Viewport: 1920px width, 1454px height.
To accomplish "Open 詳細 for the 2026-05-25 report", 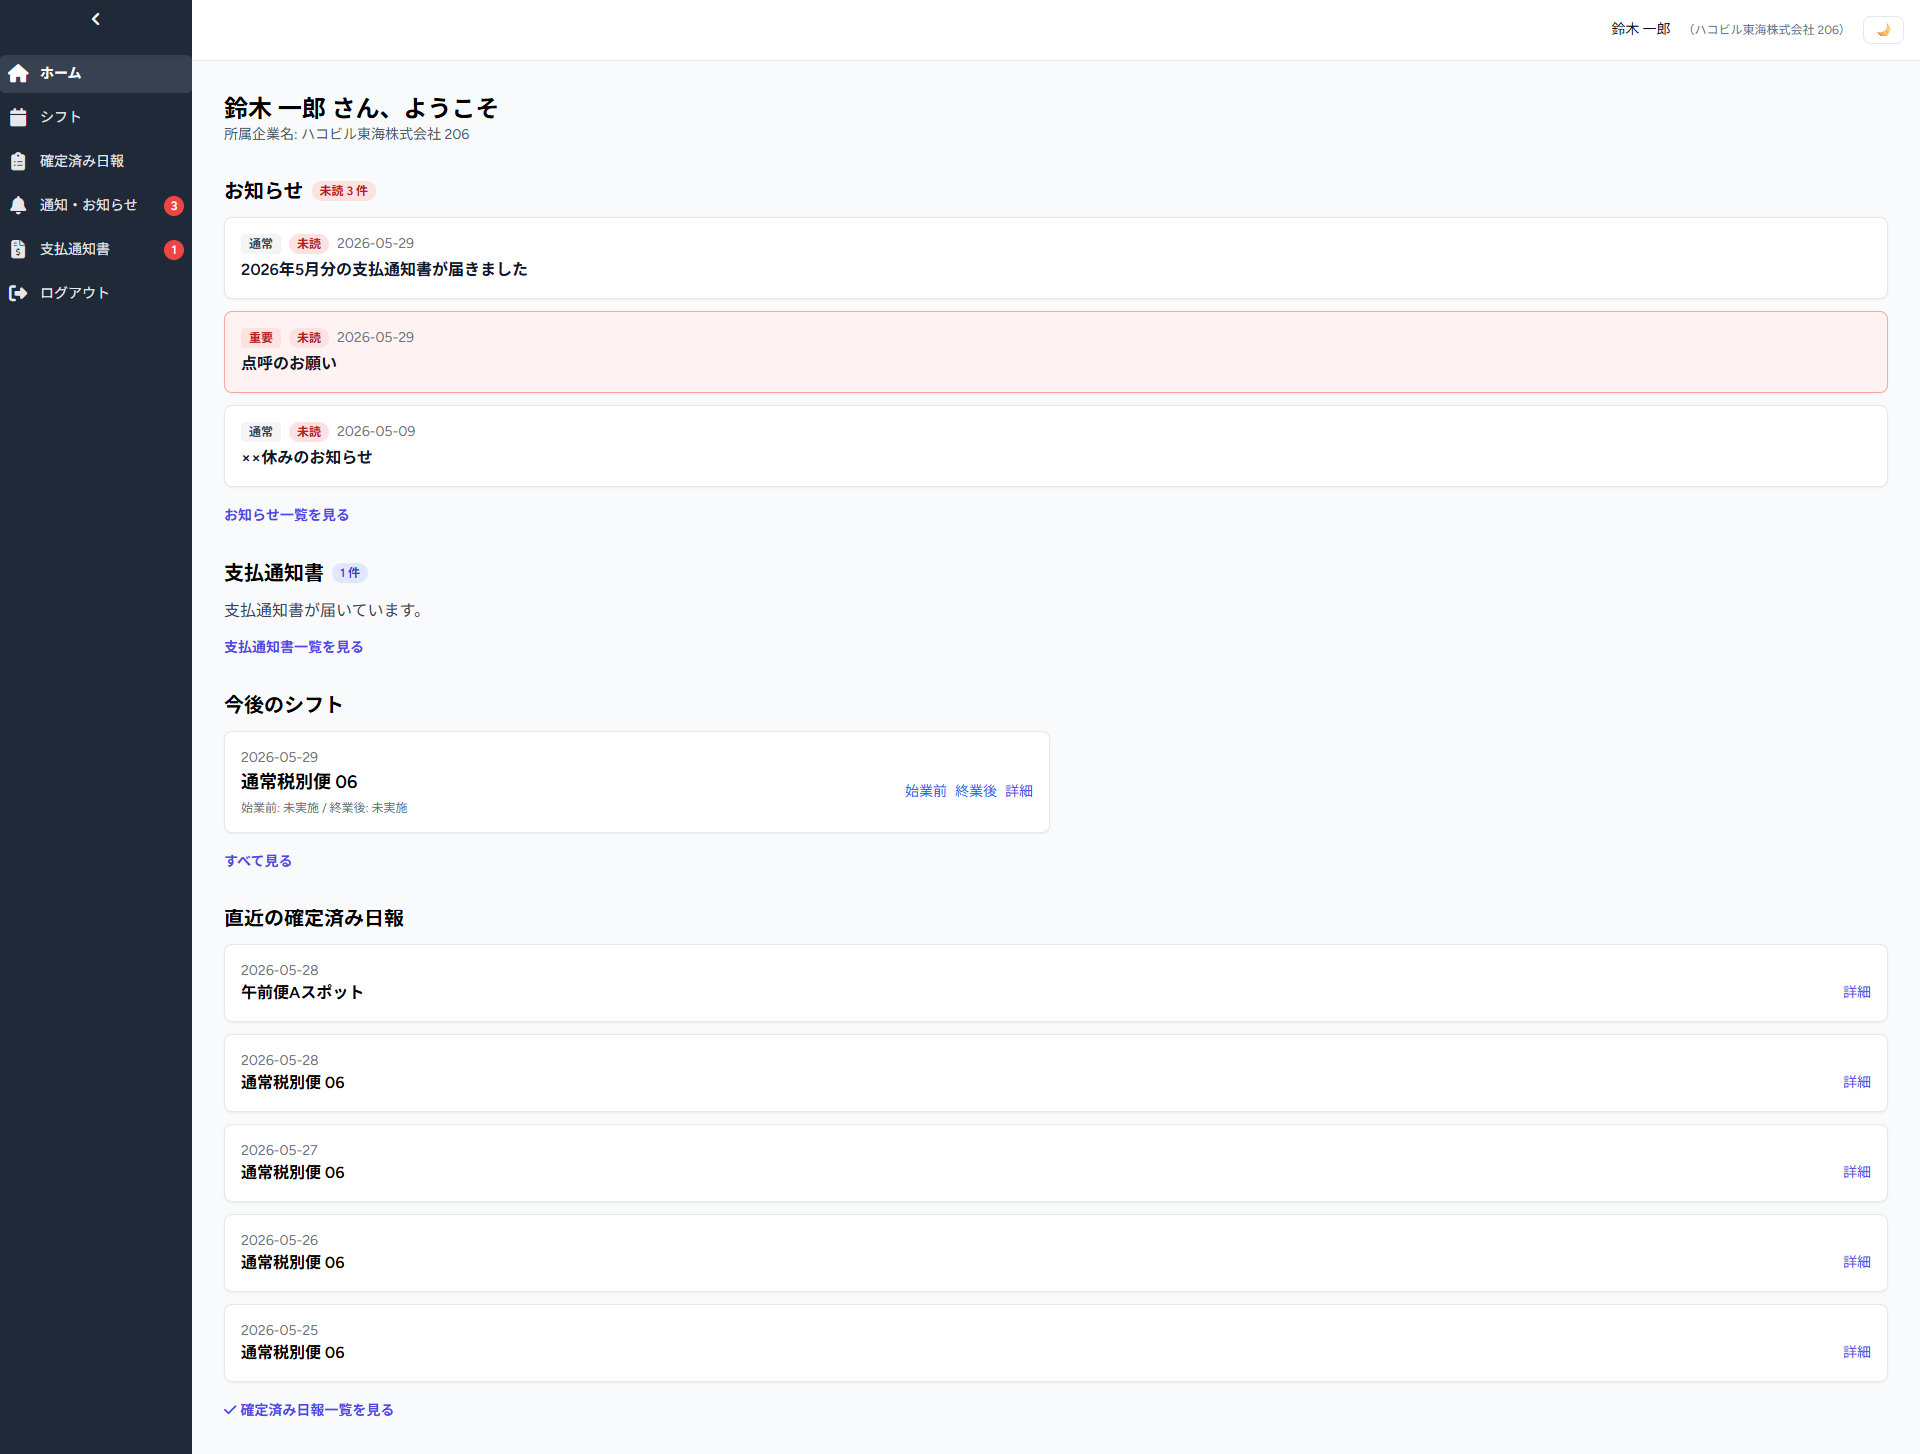I will point(1857,1352).
